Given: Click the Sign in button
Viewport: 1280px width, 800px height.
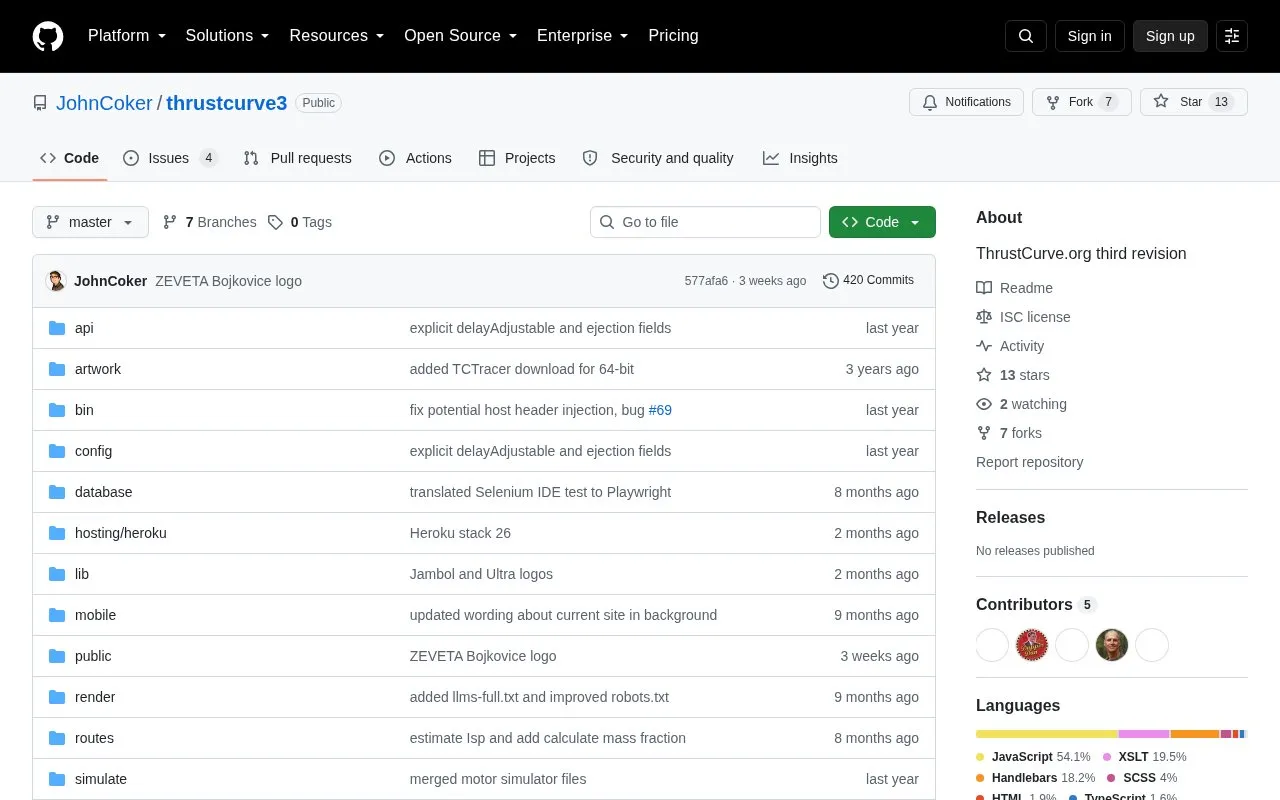Looking at the screenshot, I should [1089, 36].
